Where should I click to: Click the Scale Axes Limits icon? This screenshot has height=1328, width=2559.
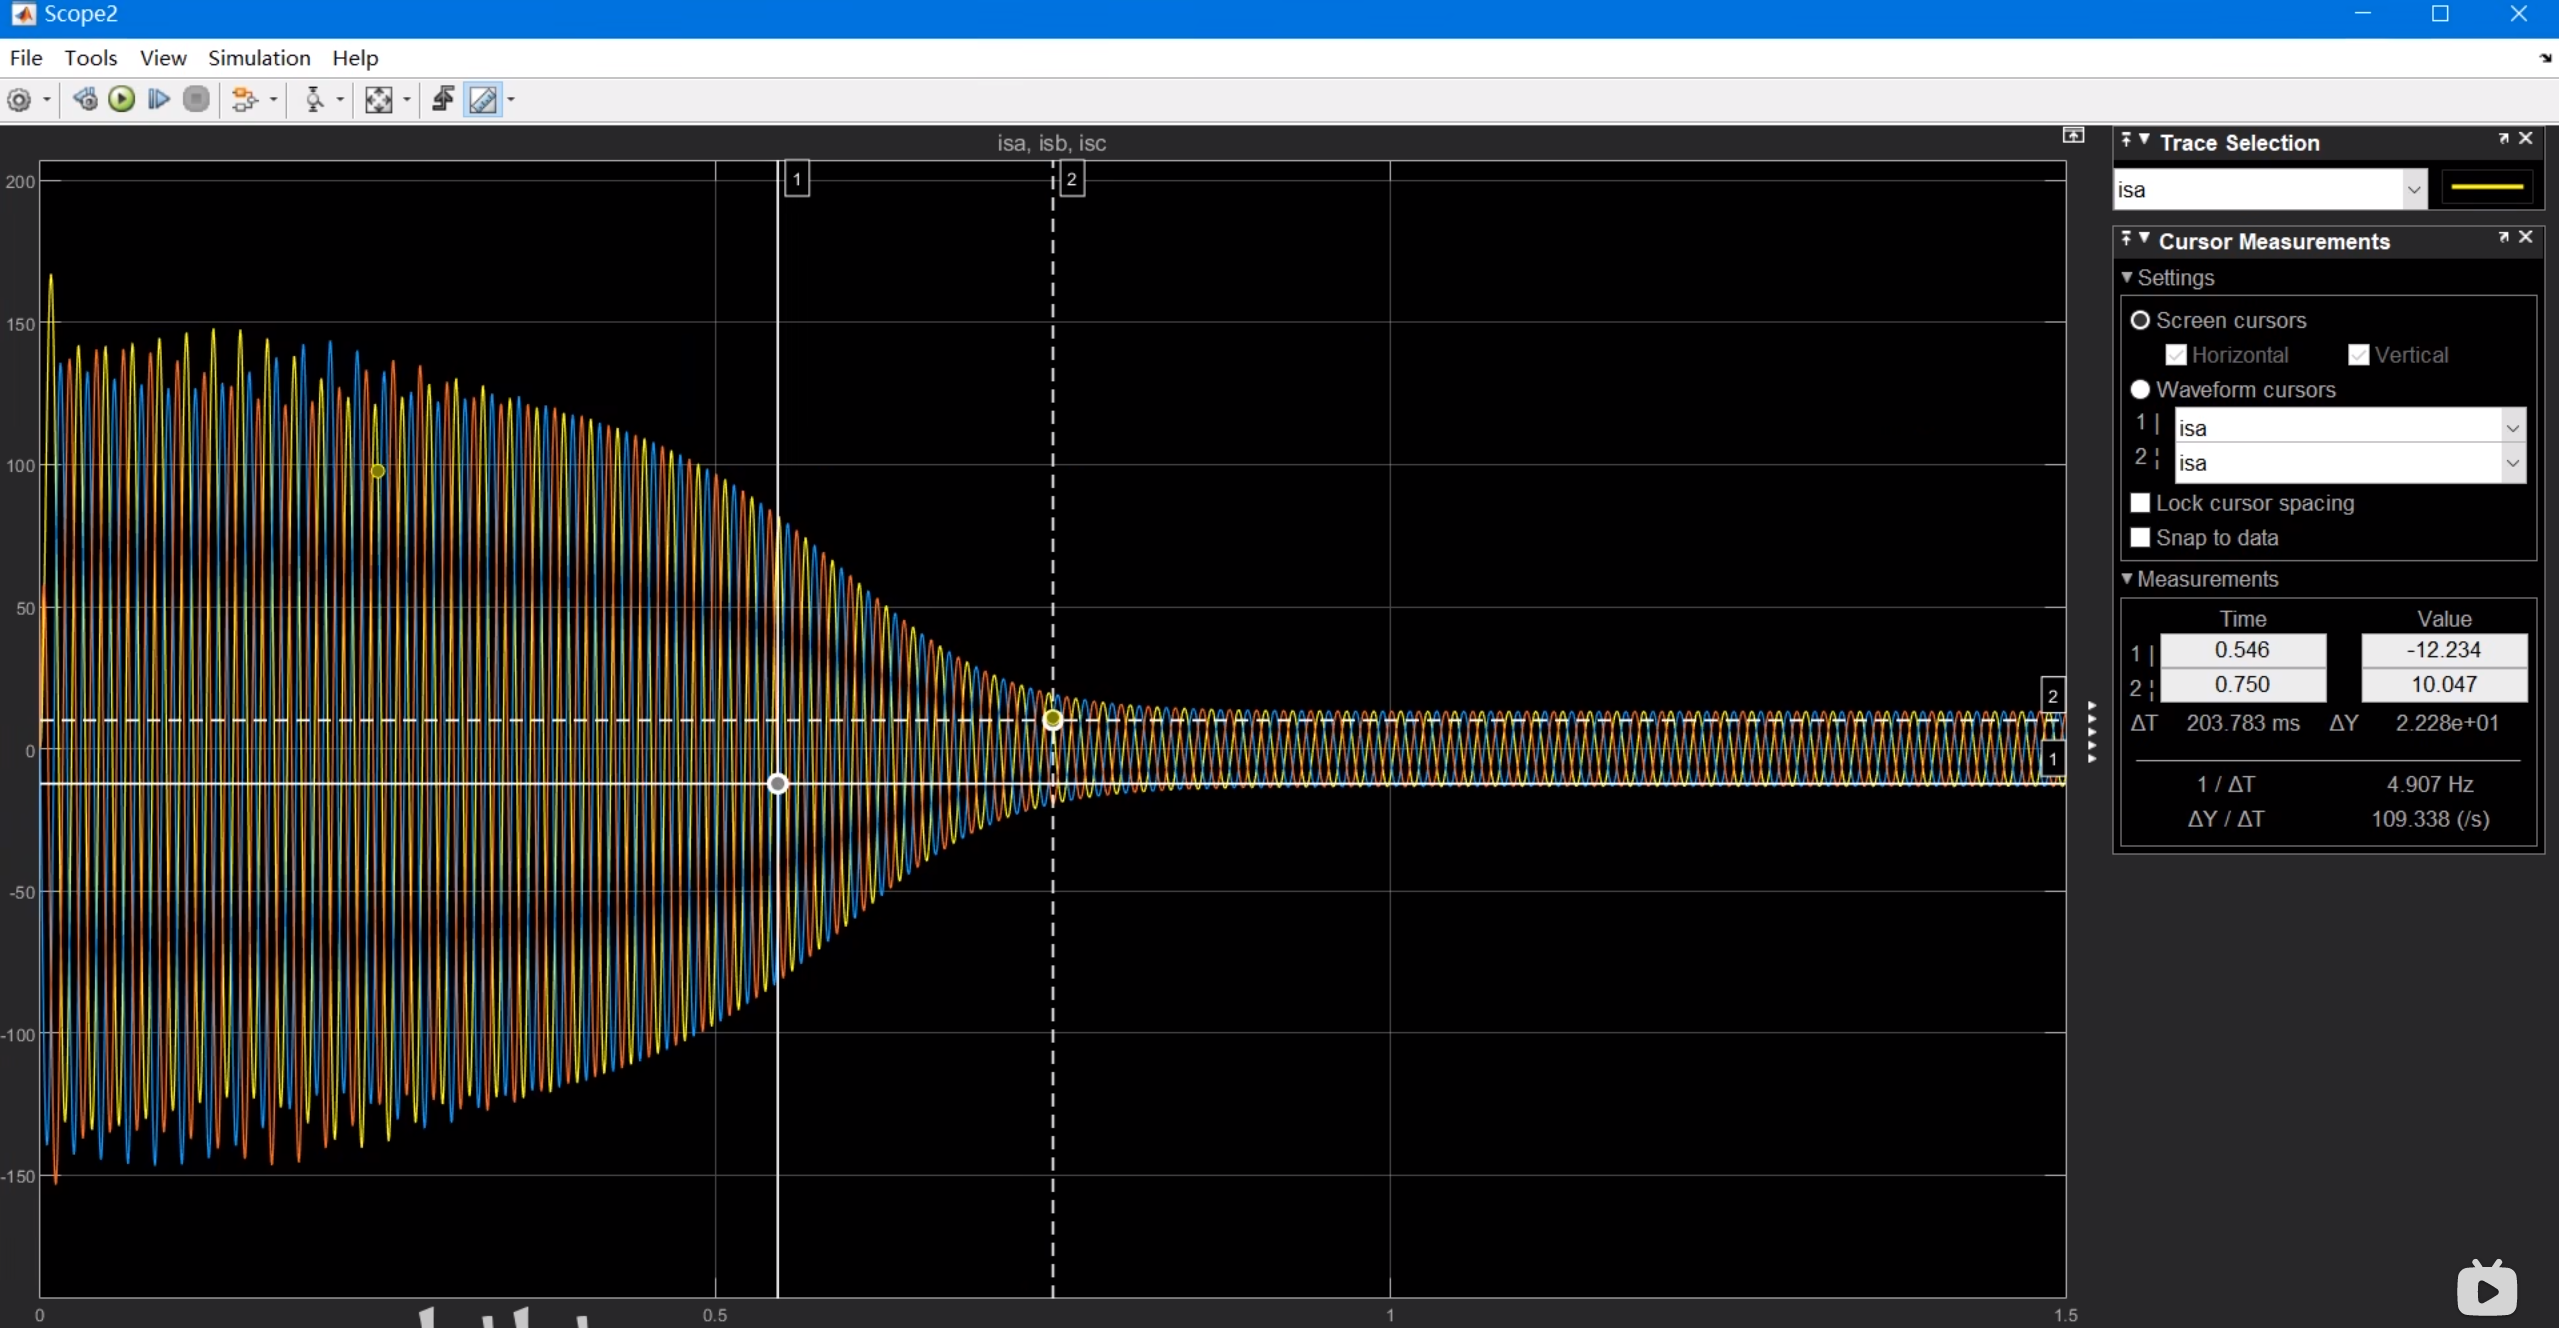(378, 99)
